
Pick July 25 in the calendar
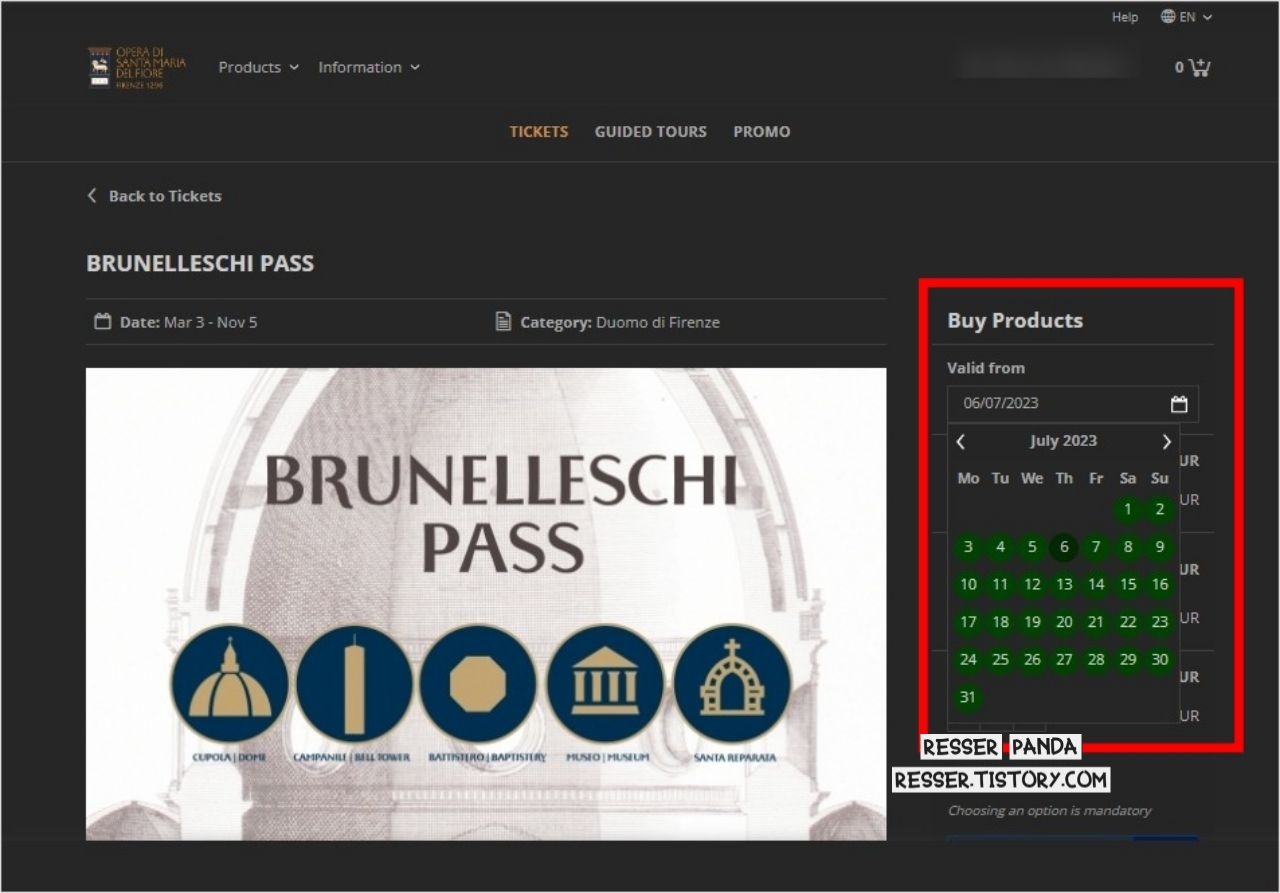[1000, 660]
